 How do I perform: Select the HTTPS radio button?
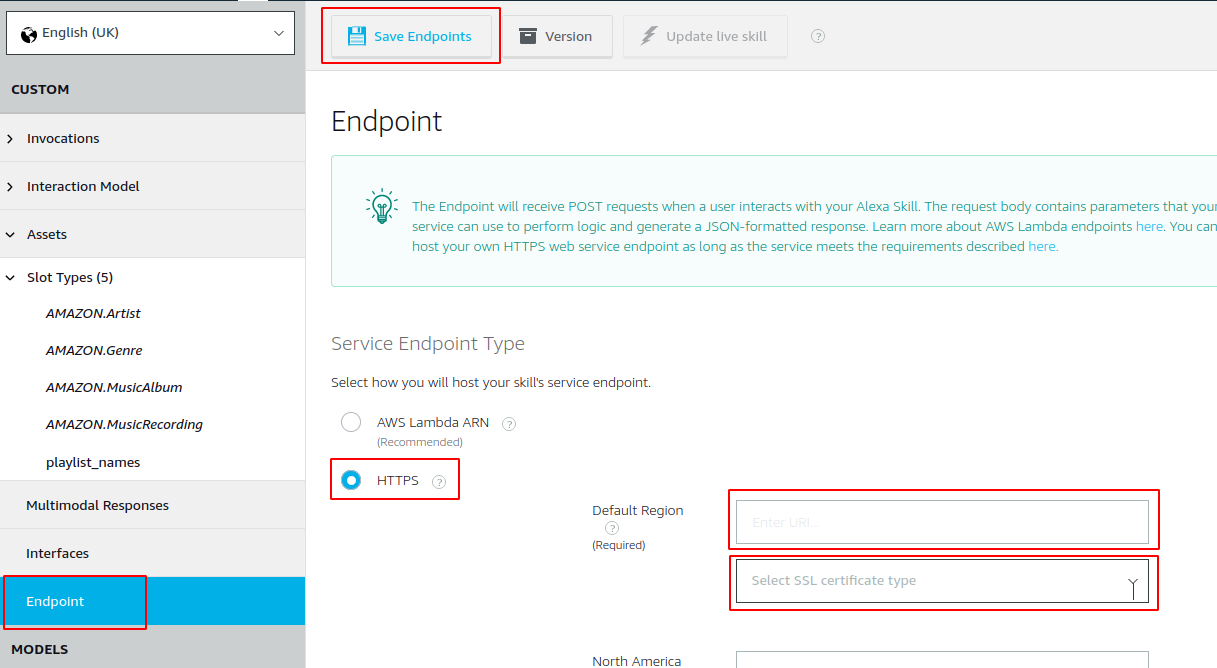(x=351, y=481)
